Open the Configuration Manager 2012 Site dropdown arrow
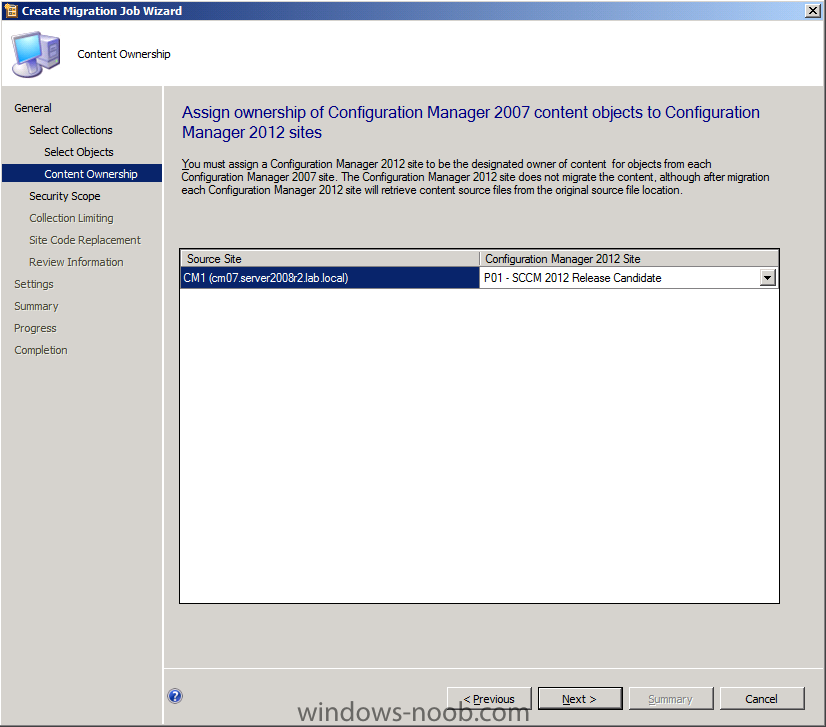This screenshot has width=826, height=727. [x=768, y=278]
